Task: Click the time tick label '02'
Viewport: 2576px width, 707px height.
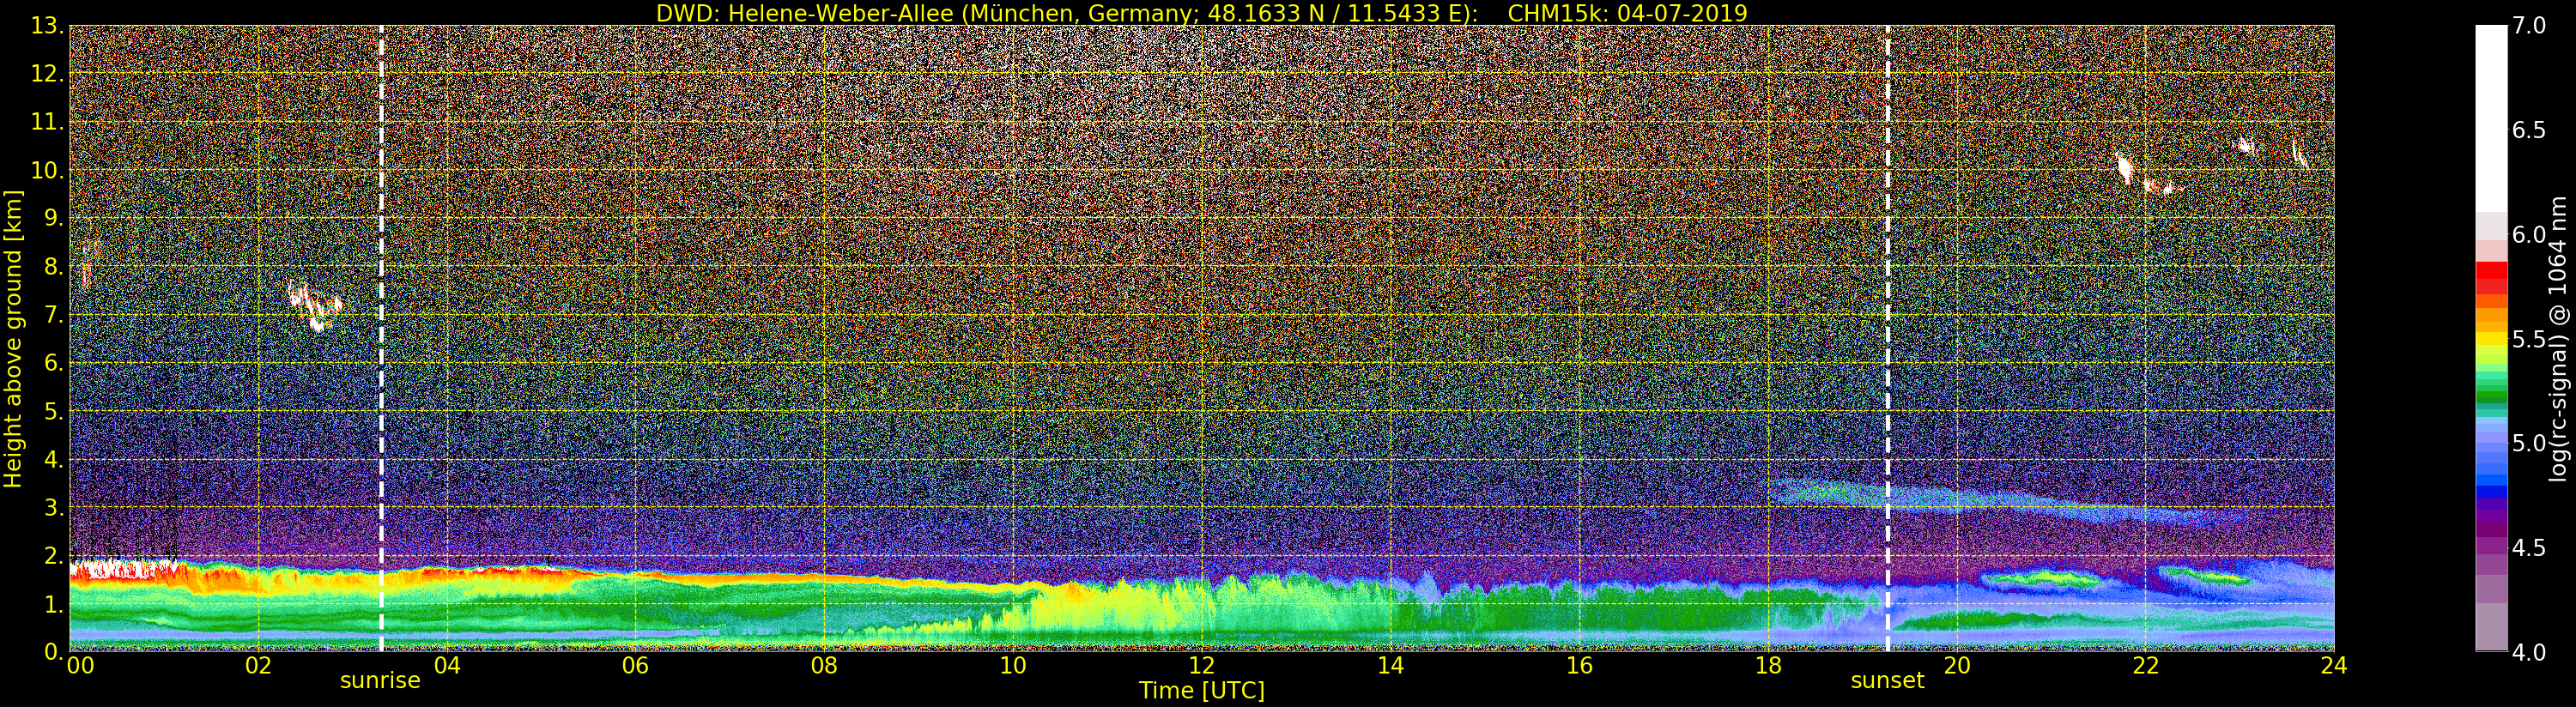Action: (258, 666)
